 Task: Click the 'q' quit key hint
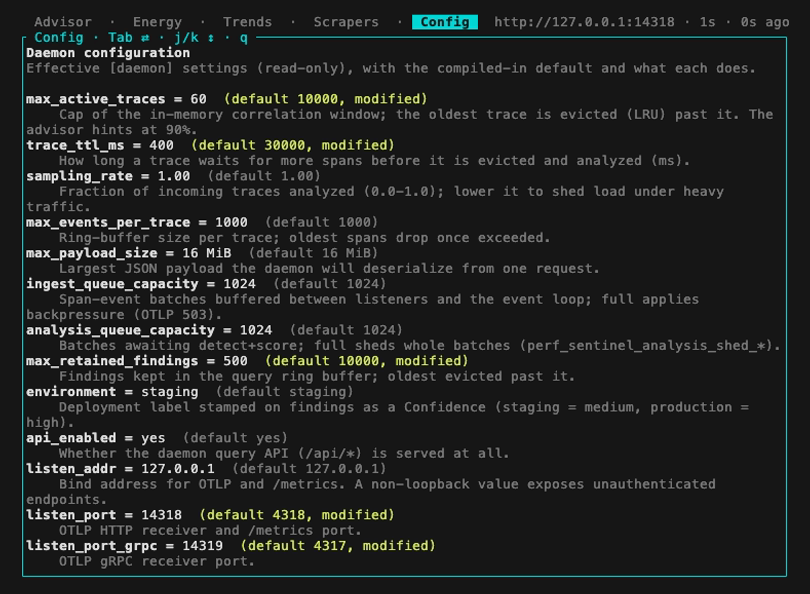(x=243, y=38)
